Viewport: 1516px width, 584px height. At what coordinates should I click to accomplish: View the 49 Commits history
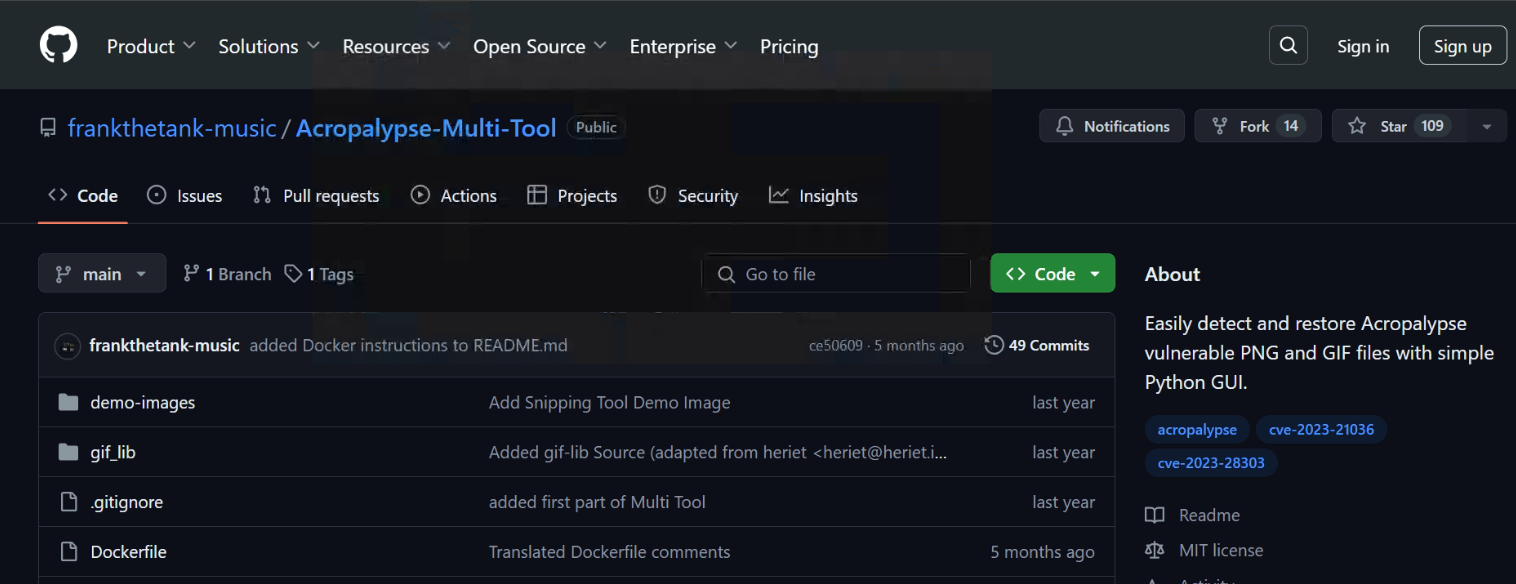[x=1037, y=345]
